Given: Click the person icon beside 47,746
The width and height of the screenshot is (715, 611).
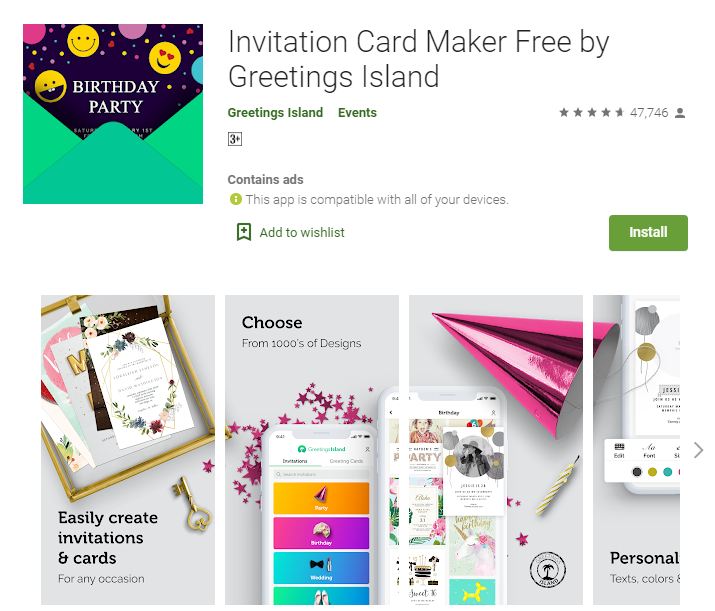Looking at the screenshot, I should [680, 113].
